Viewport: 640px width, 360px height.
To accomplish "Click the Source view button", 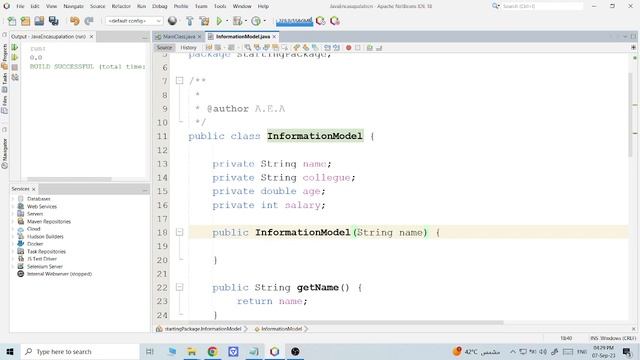I will point(164,48).
